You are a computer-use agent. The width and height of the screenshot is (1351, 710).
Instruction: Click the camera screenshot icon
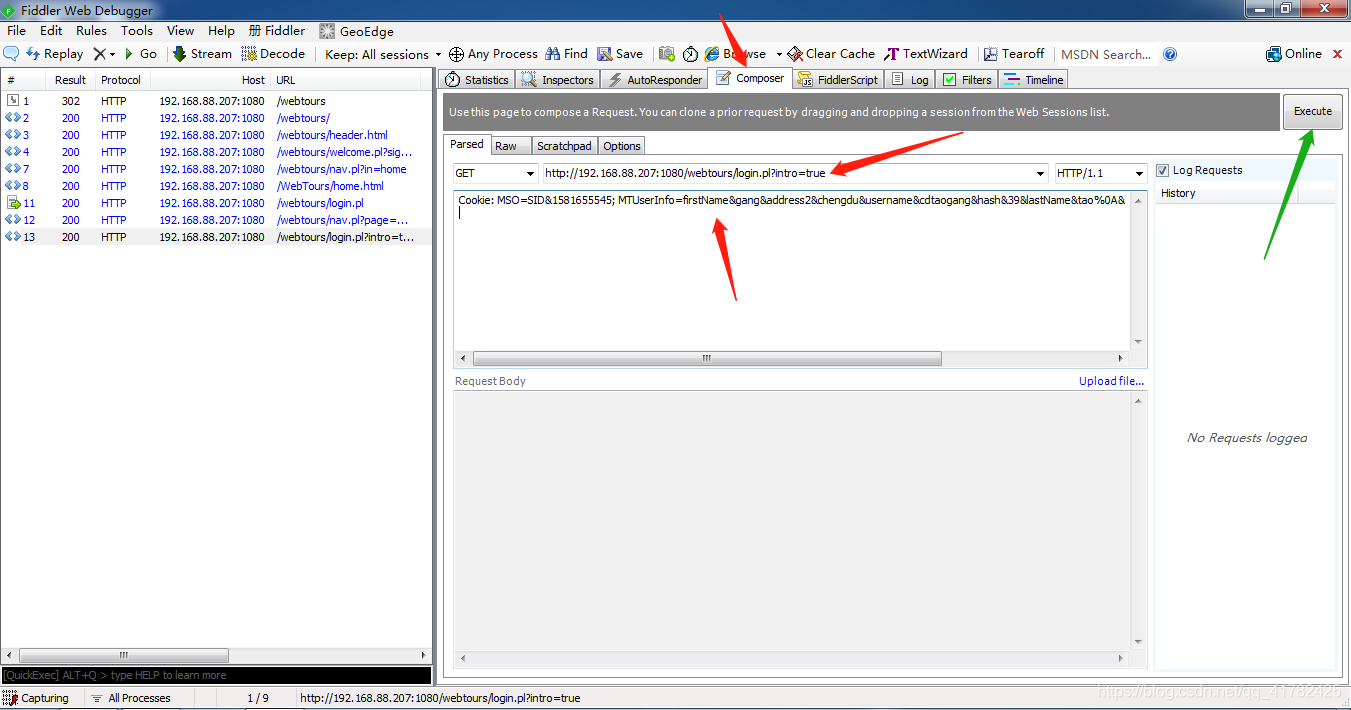[x=667, y=54]
